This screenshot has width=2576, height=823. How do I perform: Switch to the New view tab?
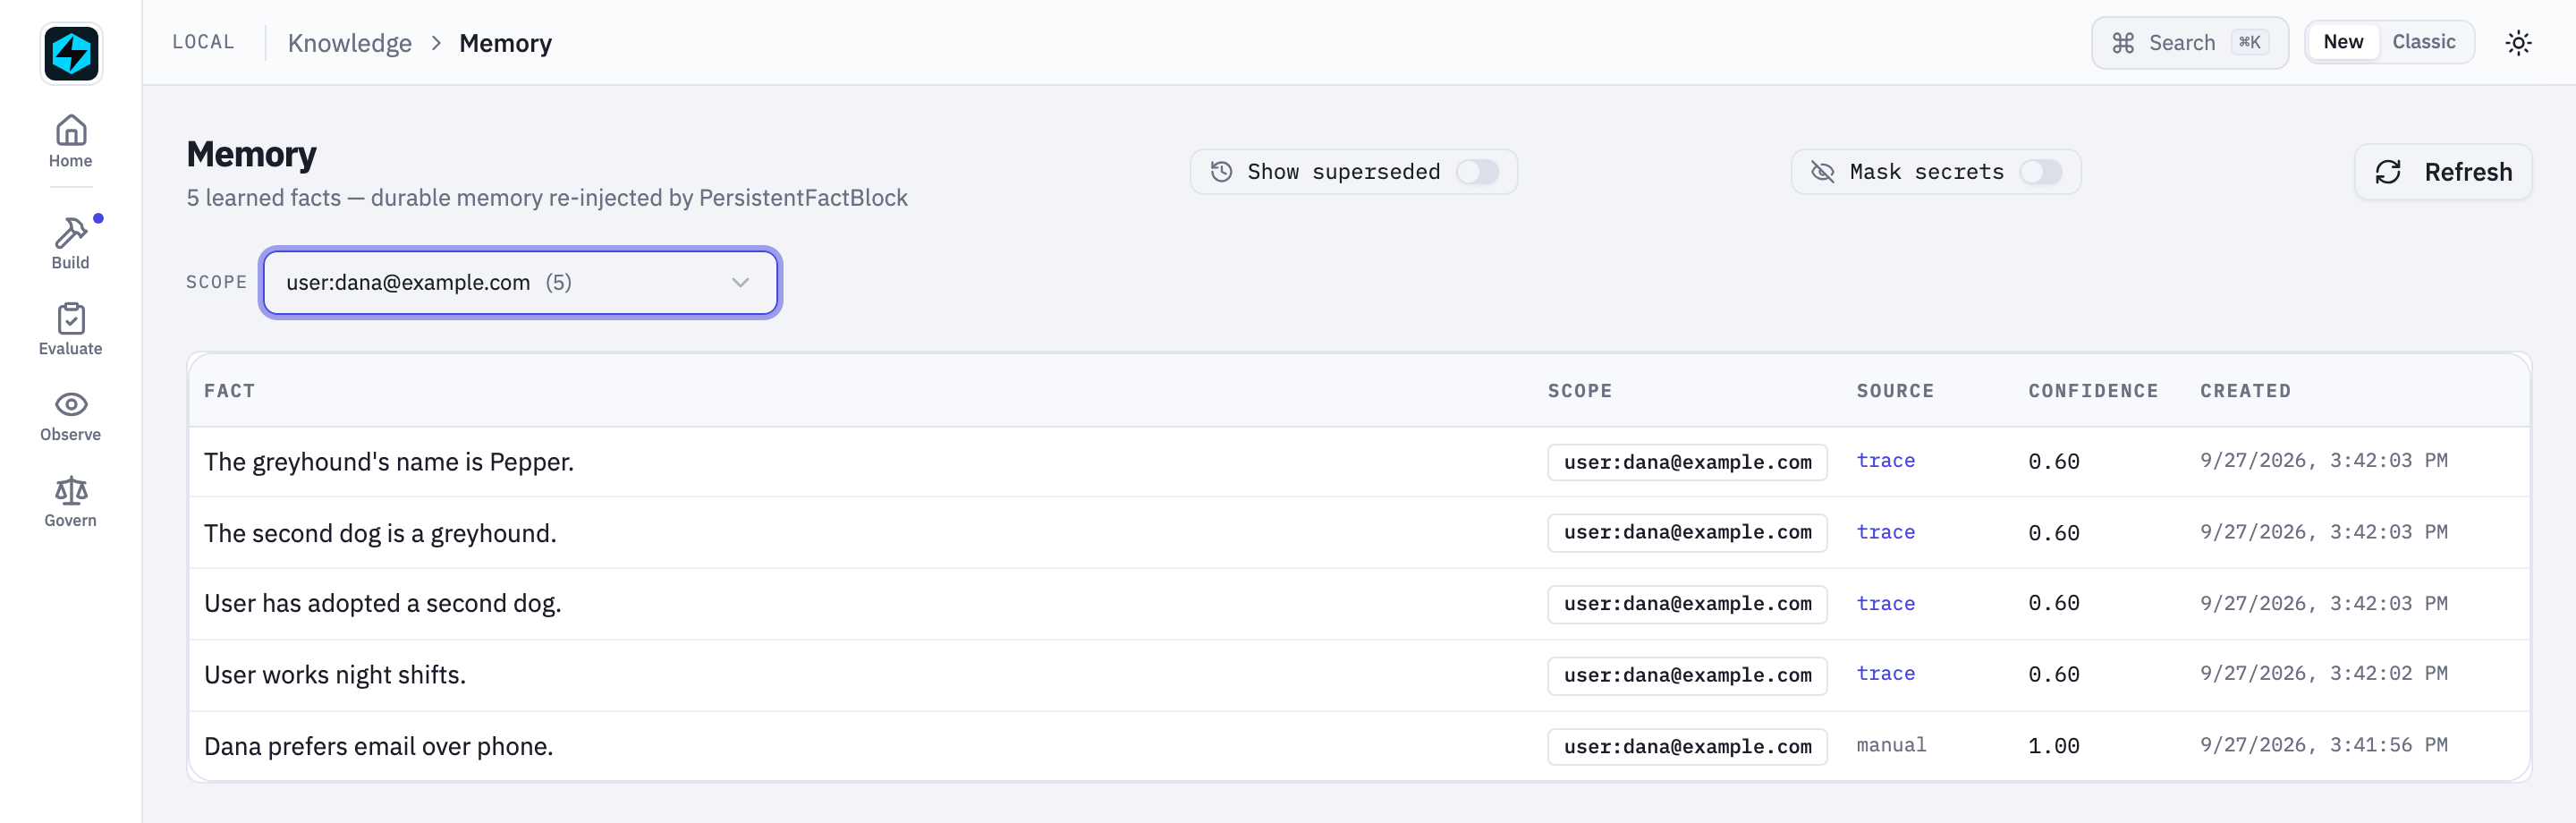point(2343,42)
